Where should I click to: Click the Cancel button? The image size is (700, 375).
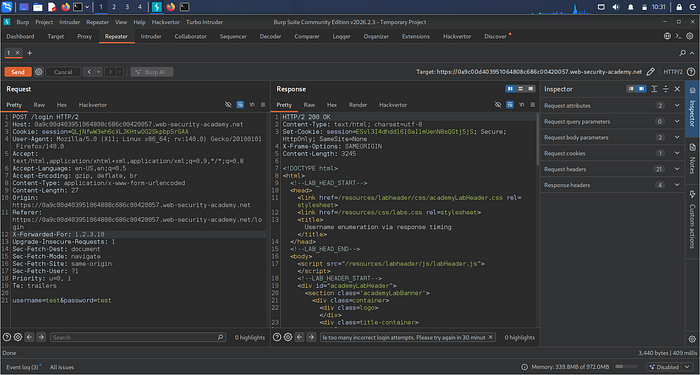click(63, 72)
